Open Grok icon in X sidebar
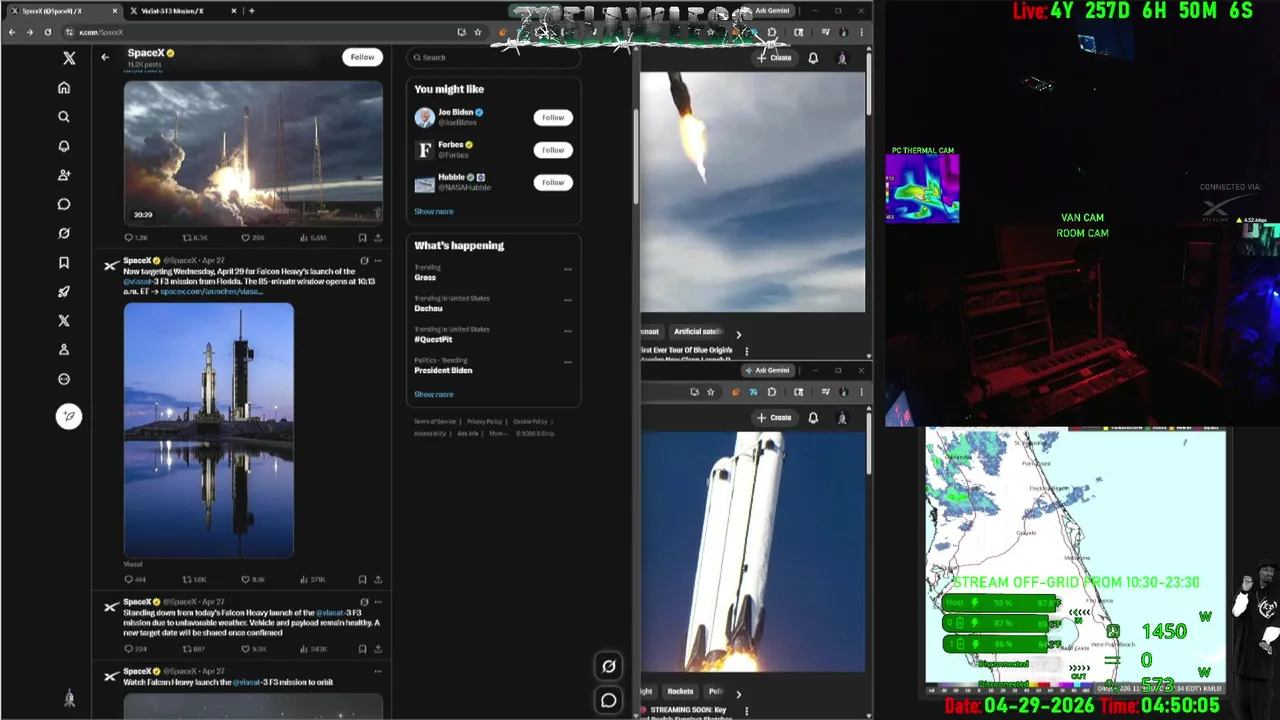1280x720 pixels. [x=64, y=233]
